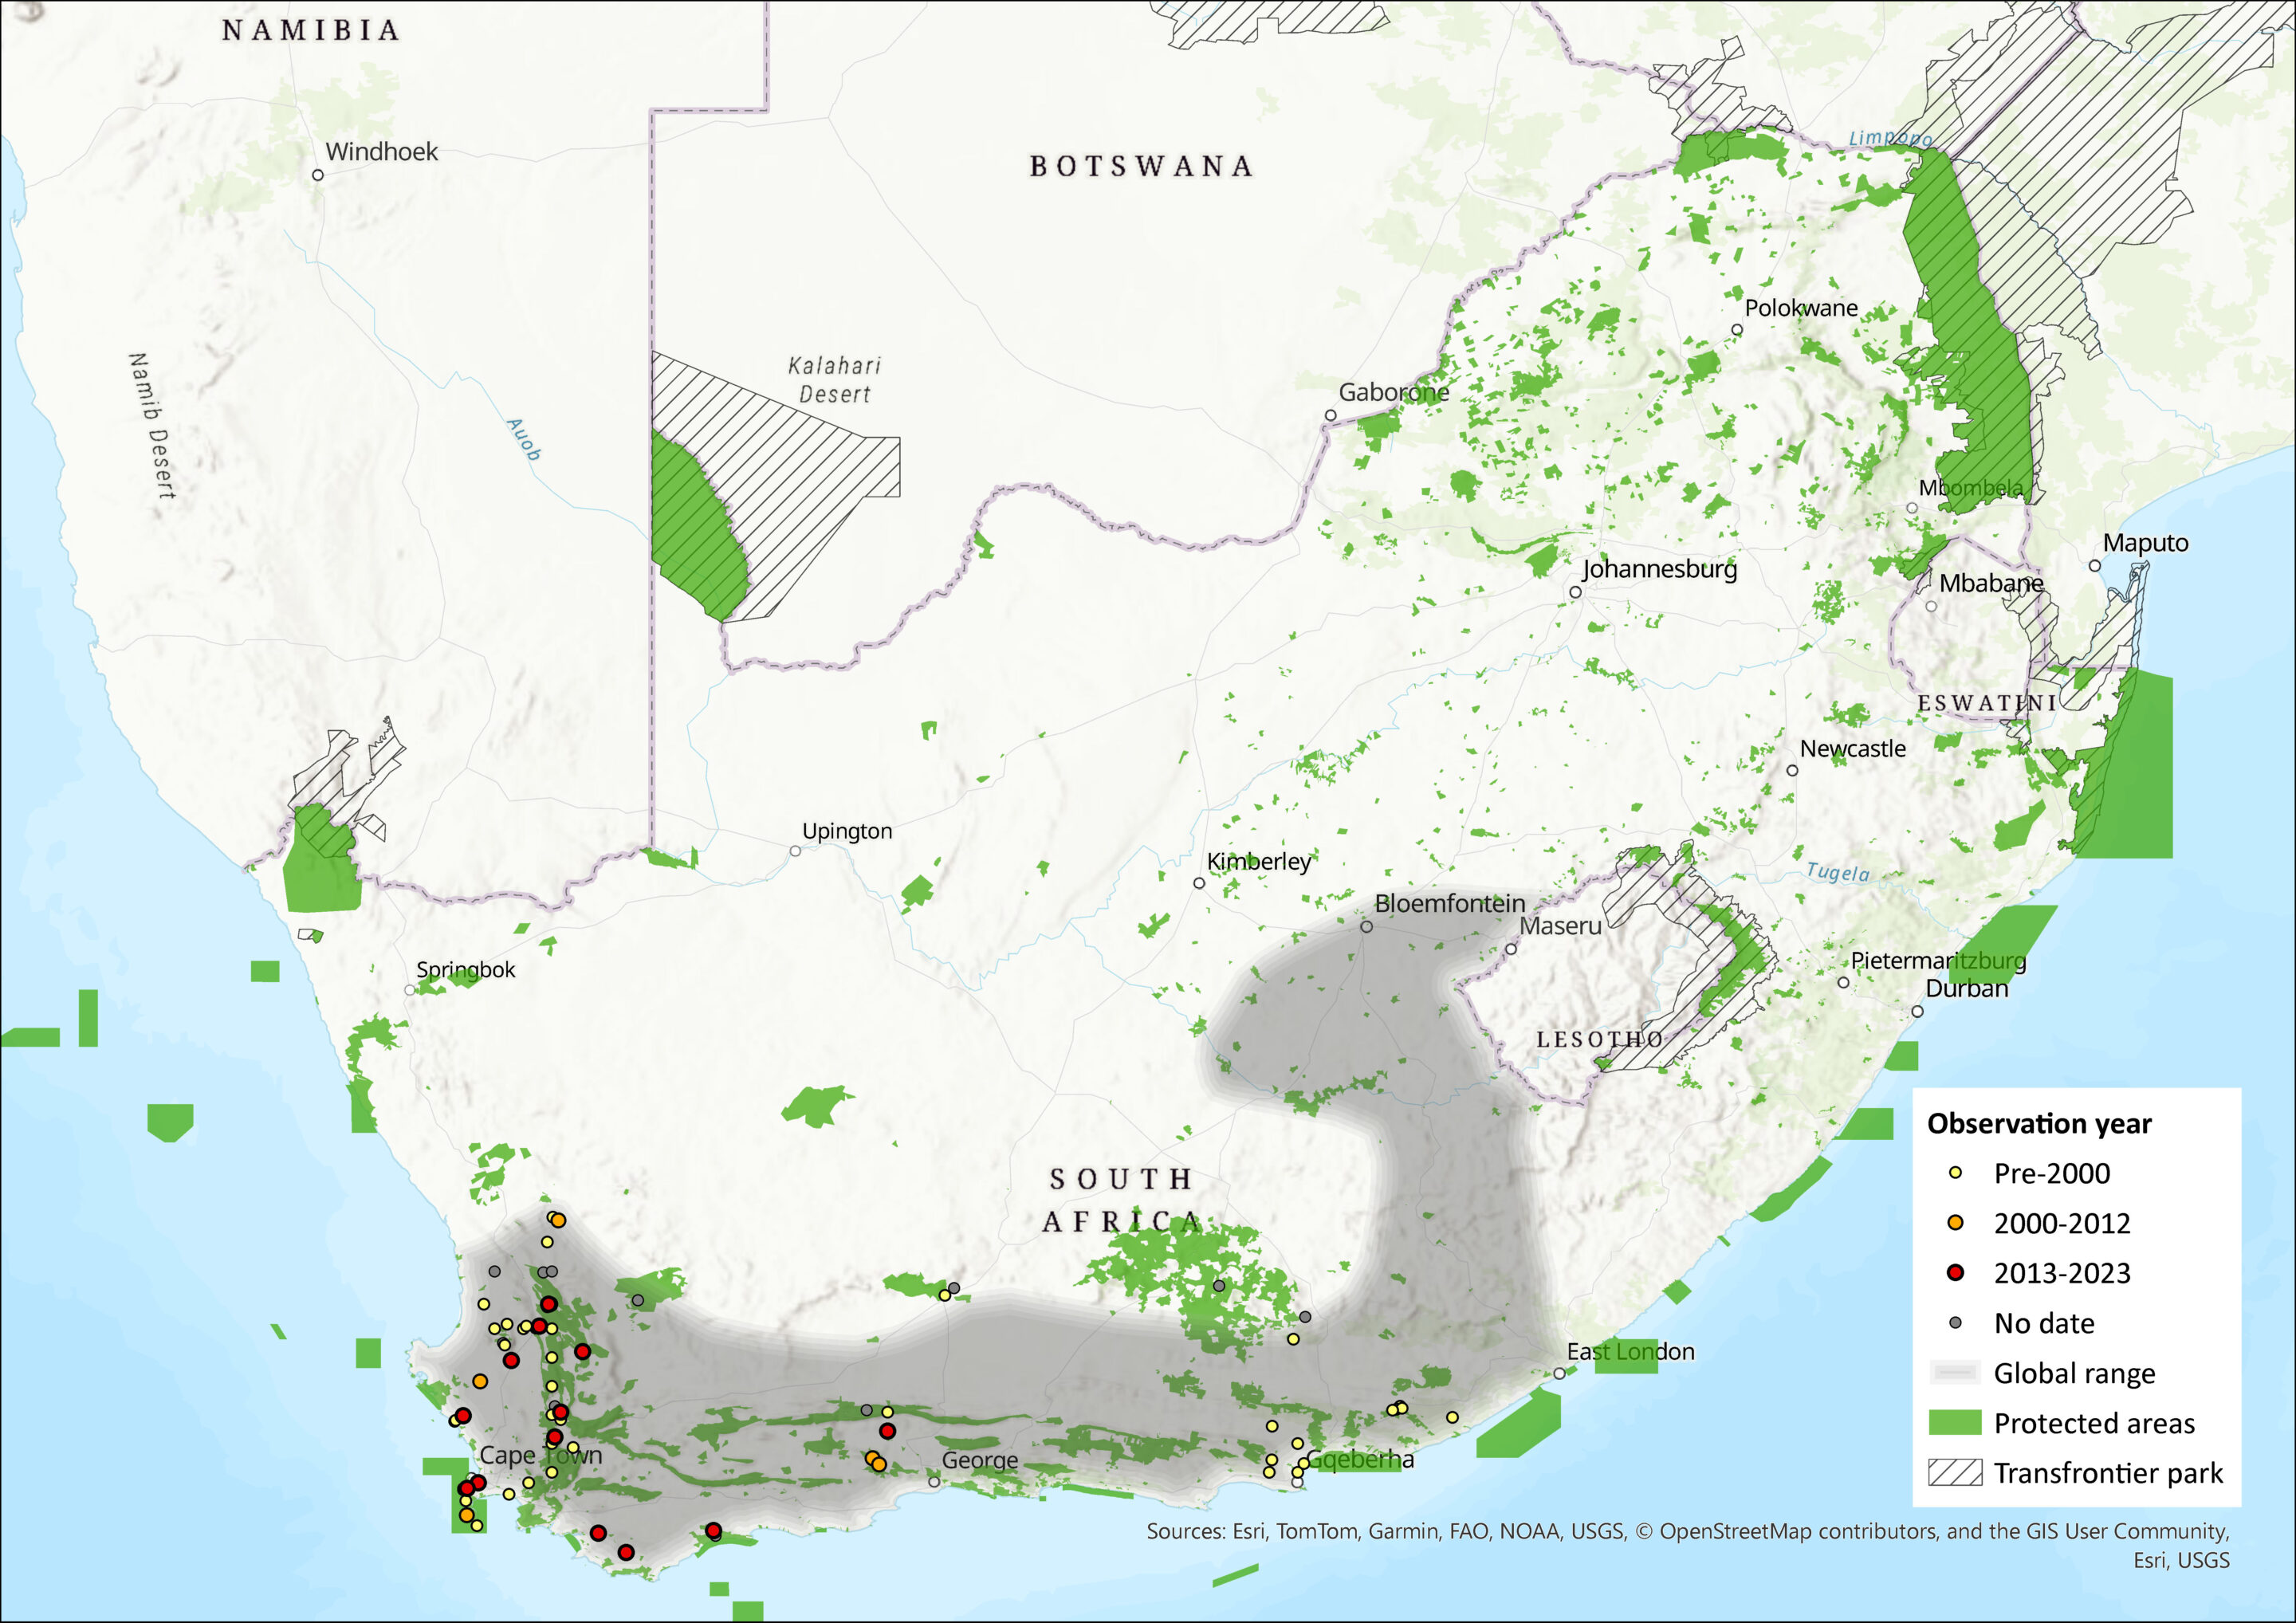This screenshot has height=1623, width=2296.
Task: Click the Windhoek city marker circle
Action: (318, 175)
